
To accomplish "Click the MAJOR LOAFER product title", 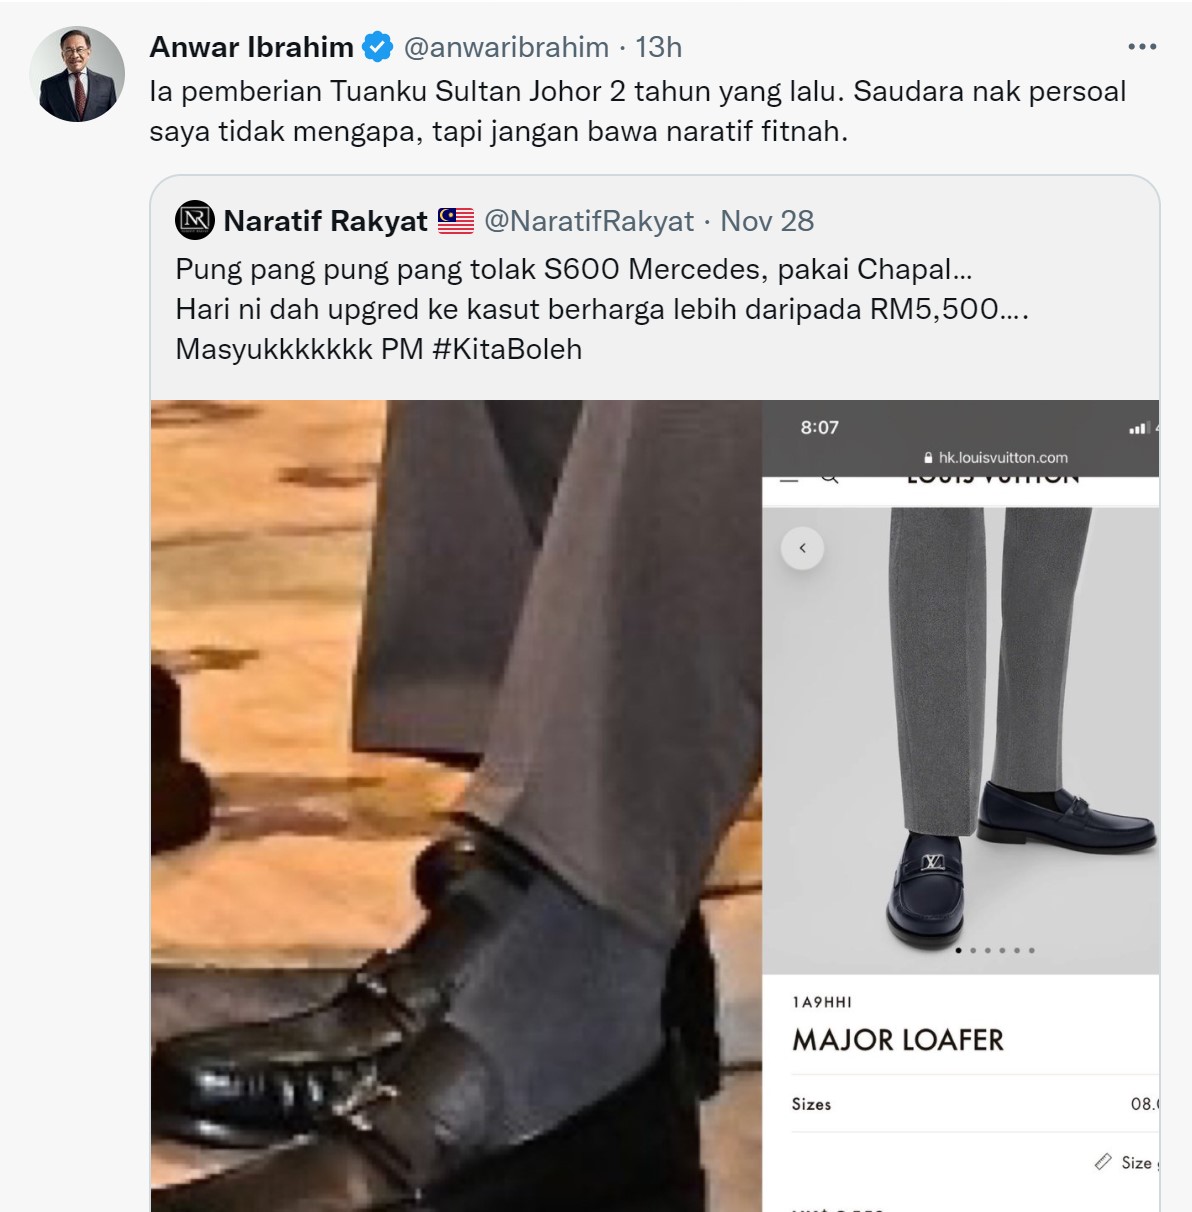I will (x=898, y=1040).
